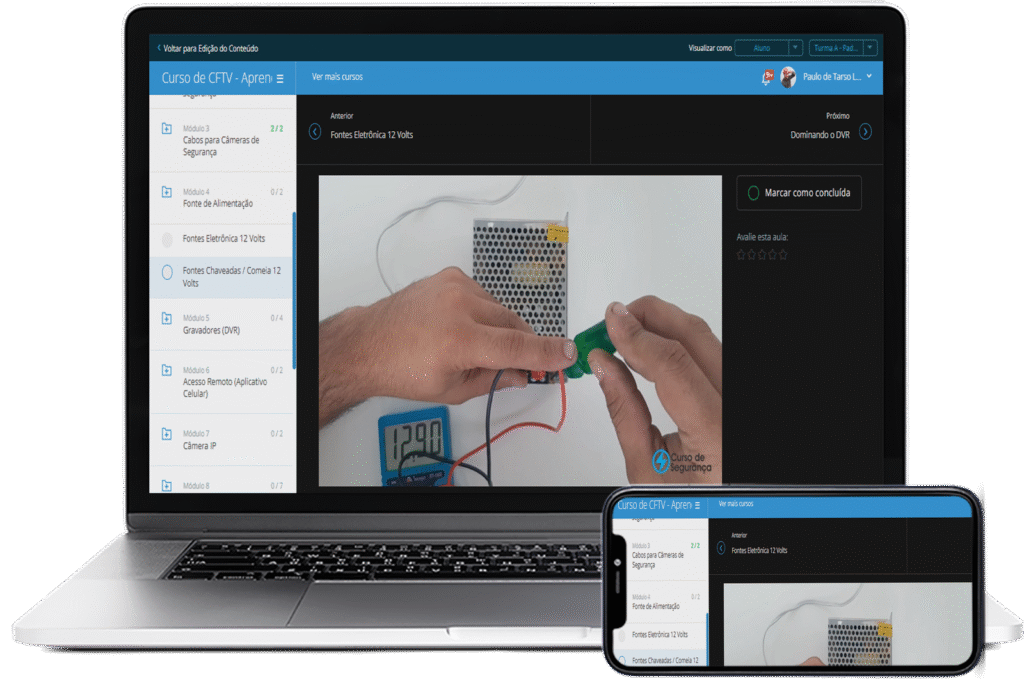Toggle completion circle for Fontes Eletrônica 12 Volts
Image resolution: width=1024 pixels, height=679 pixels.
[167, 239]
